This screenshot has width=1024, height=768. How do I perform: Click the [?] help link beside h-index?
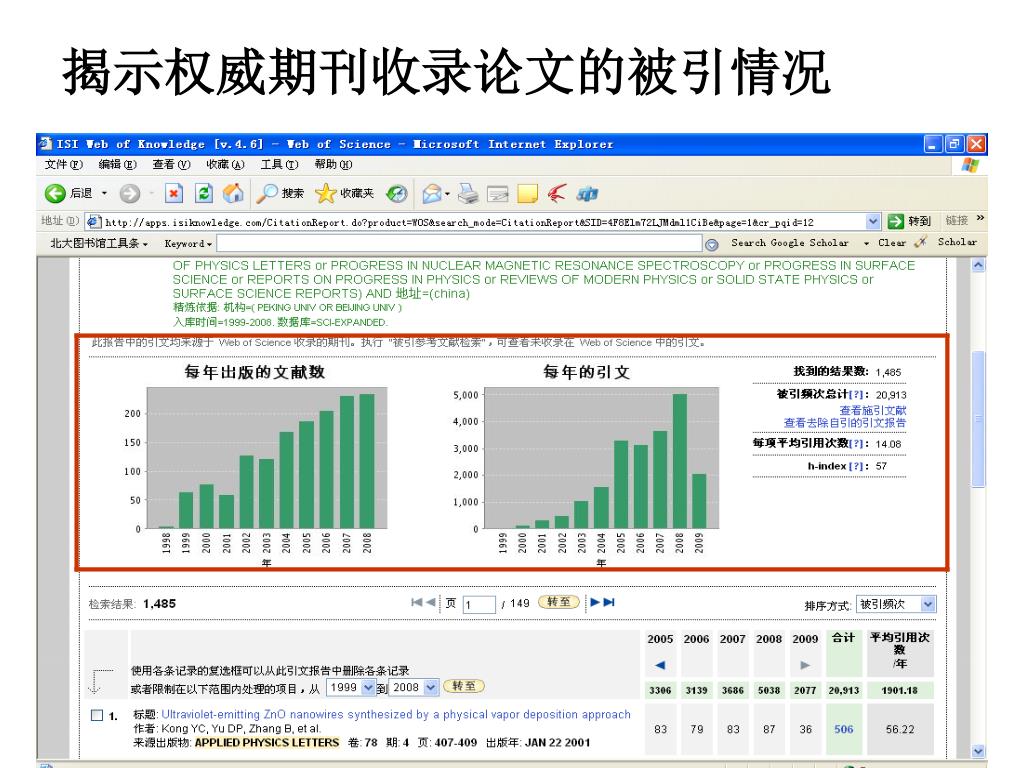[856, 466]
